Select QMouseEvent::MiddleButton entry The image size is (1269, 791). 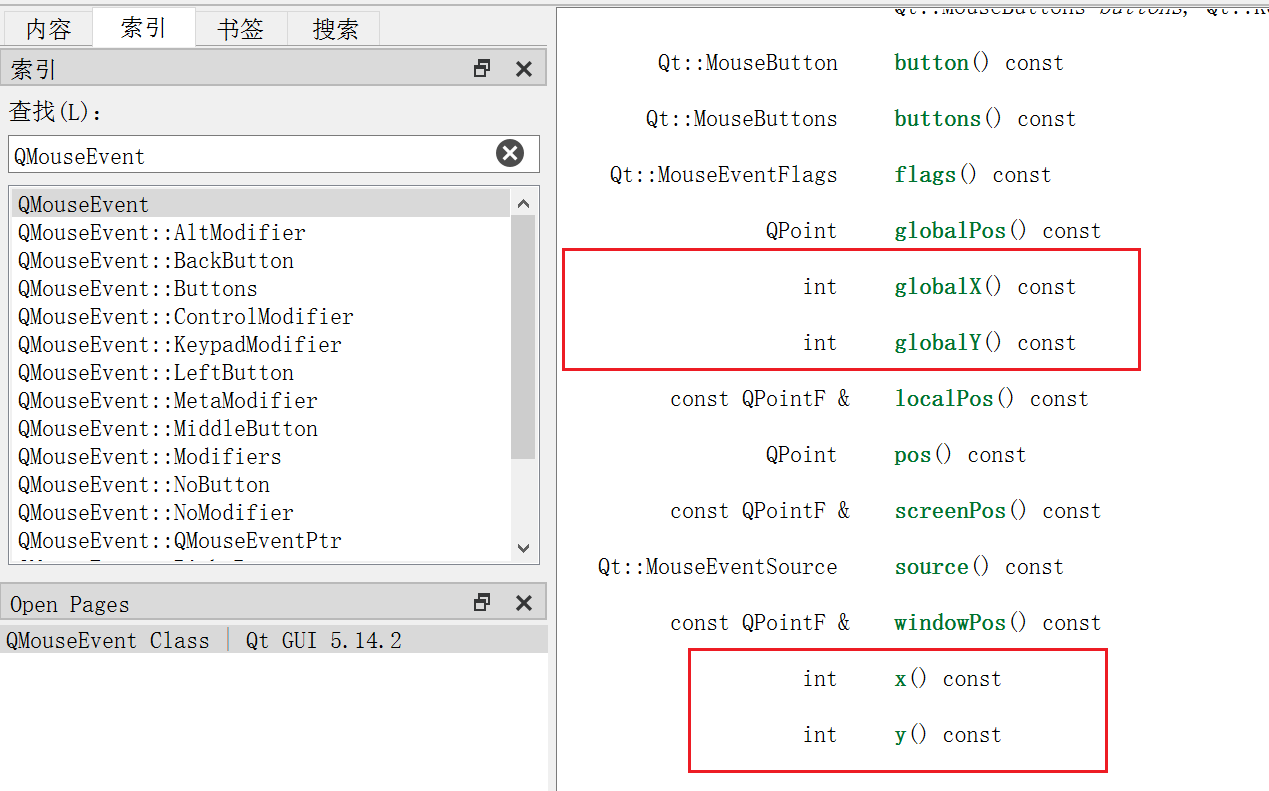tap(168, 428)
